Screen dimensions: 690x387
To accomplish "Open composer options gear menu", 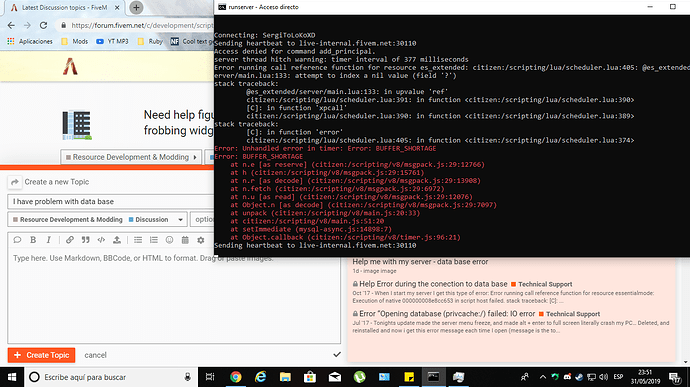I will click(x=201, y=240).
